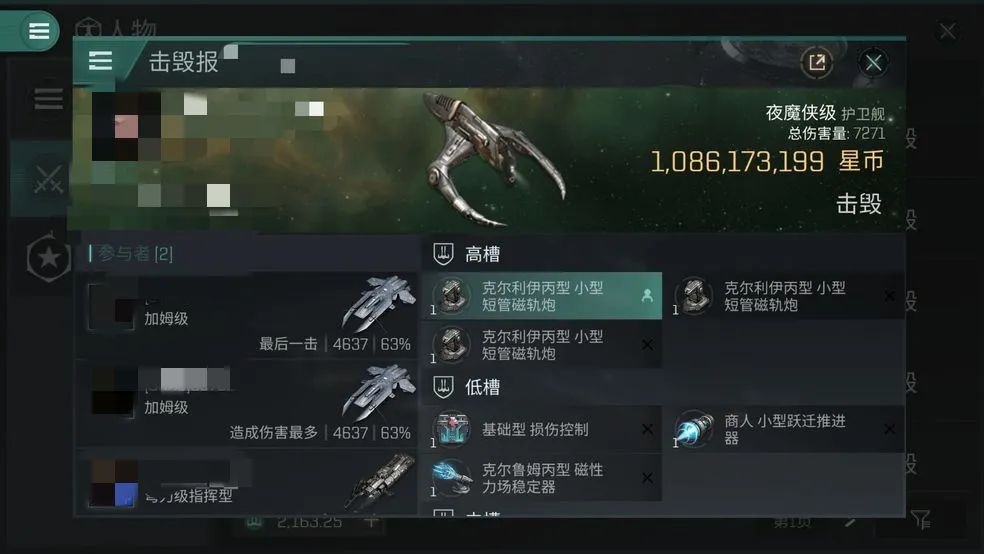Click the 基础型 损伤控制 module icon
The image size is (984, 554).
451,429
